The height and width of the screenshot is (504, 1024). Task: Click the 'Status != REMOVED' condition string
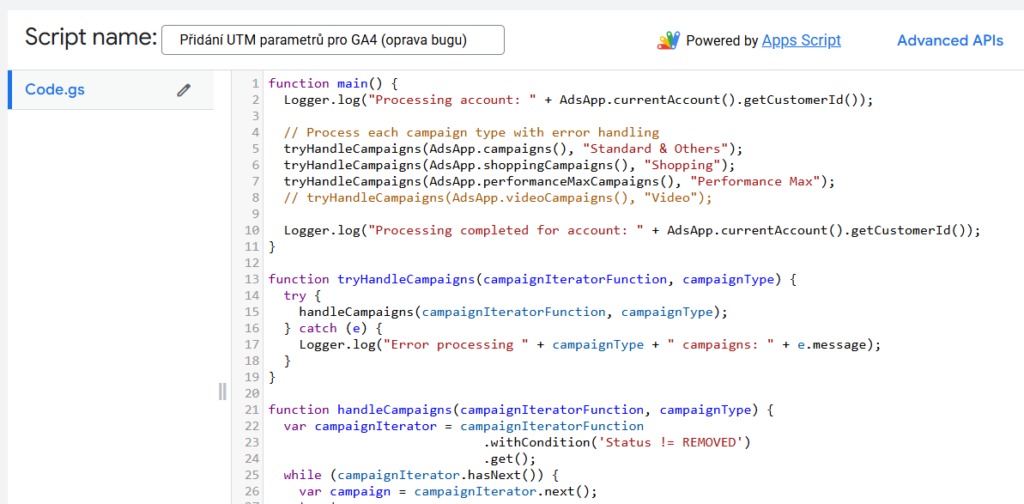(x=673, y=443)
